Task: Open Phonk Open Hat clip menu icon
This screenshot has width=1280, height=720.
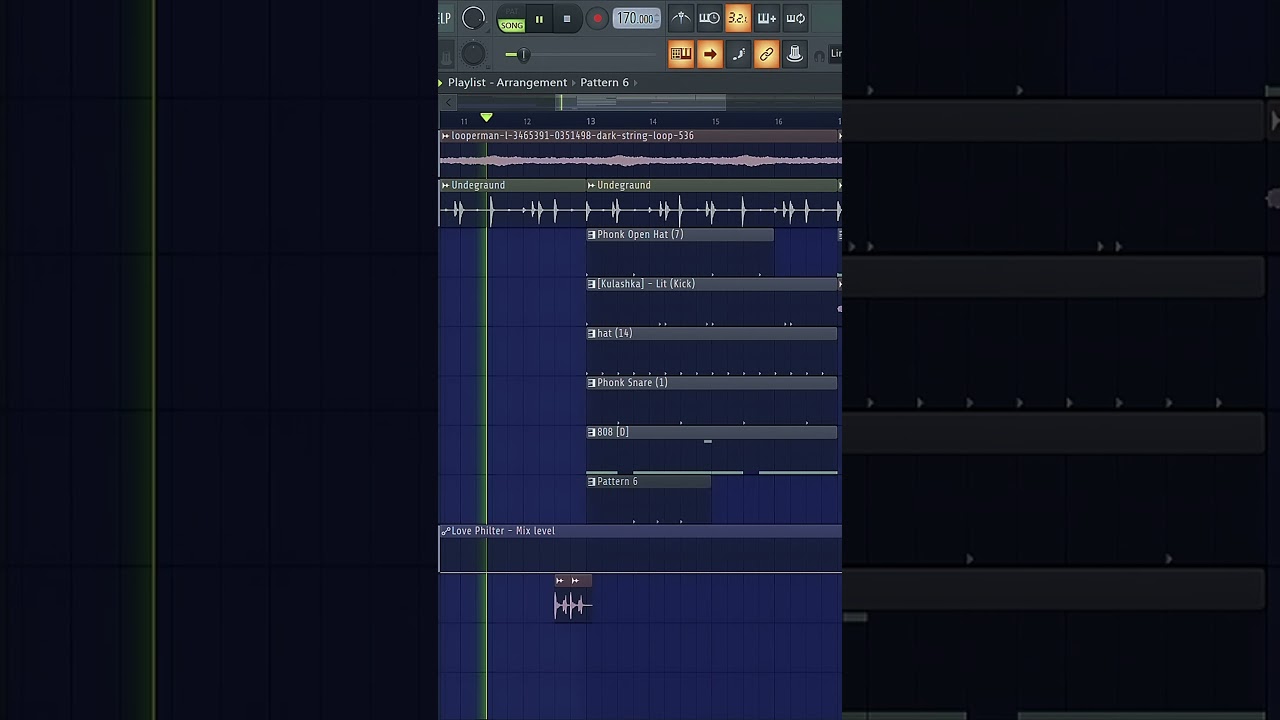Action: [x=591, y=235]
